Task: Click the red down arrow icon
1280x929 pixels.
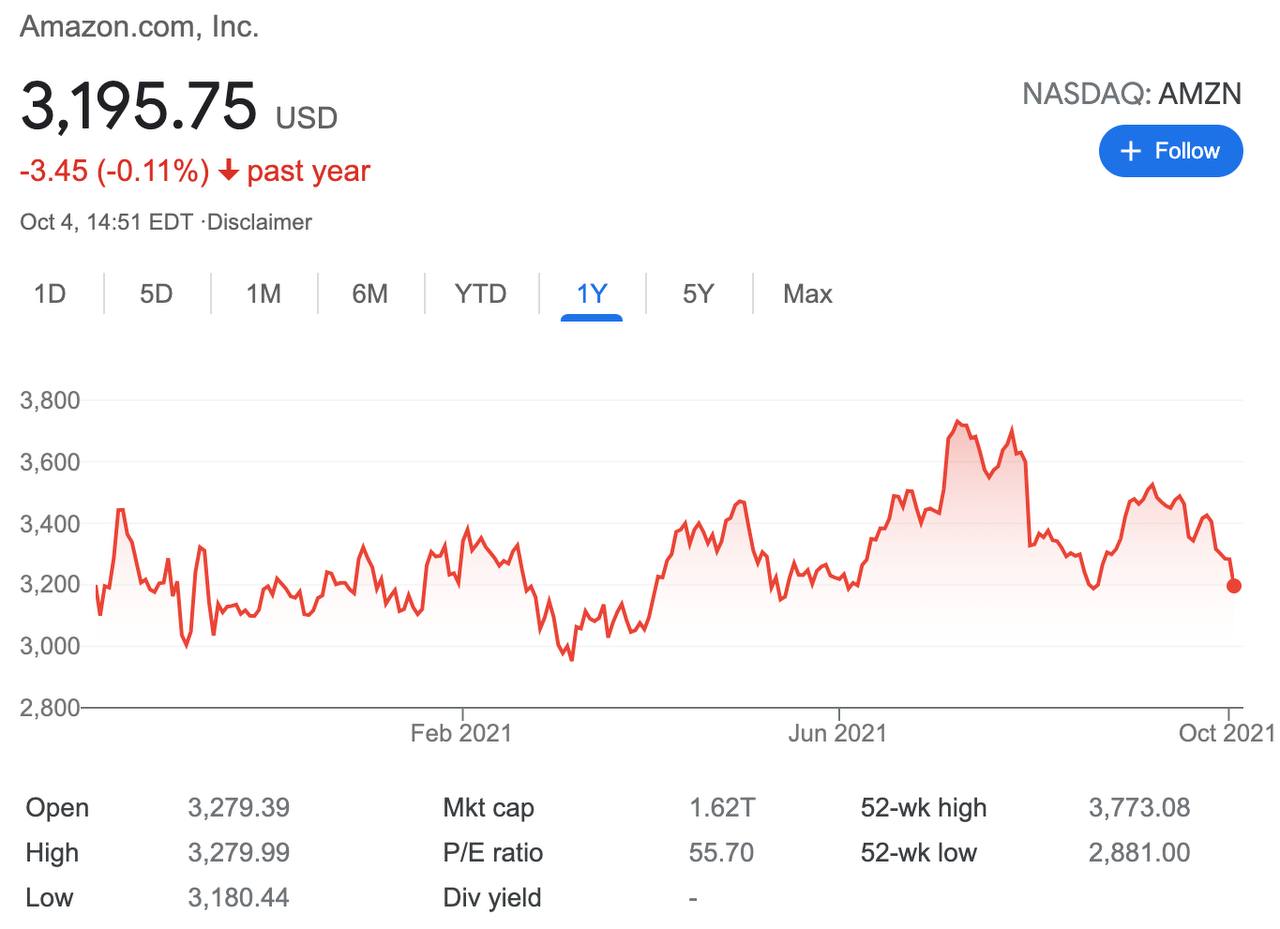Action: 229,171
